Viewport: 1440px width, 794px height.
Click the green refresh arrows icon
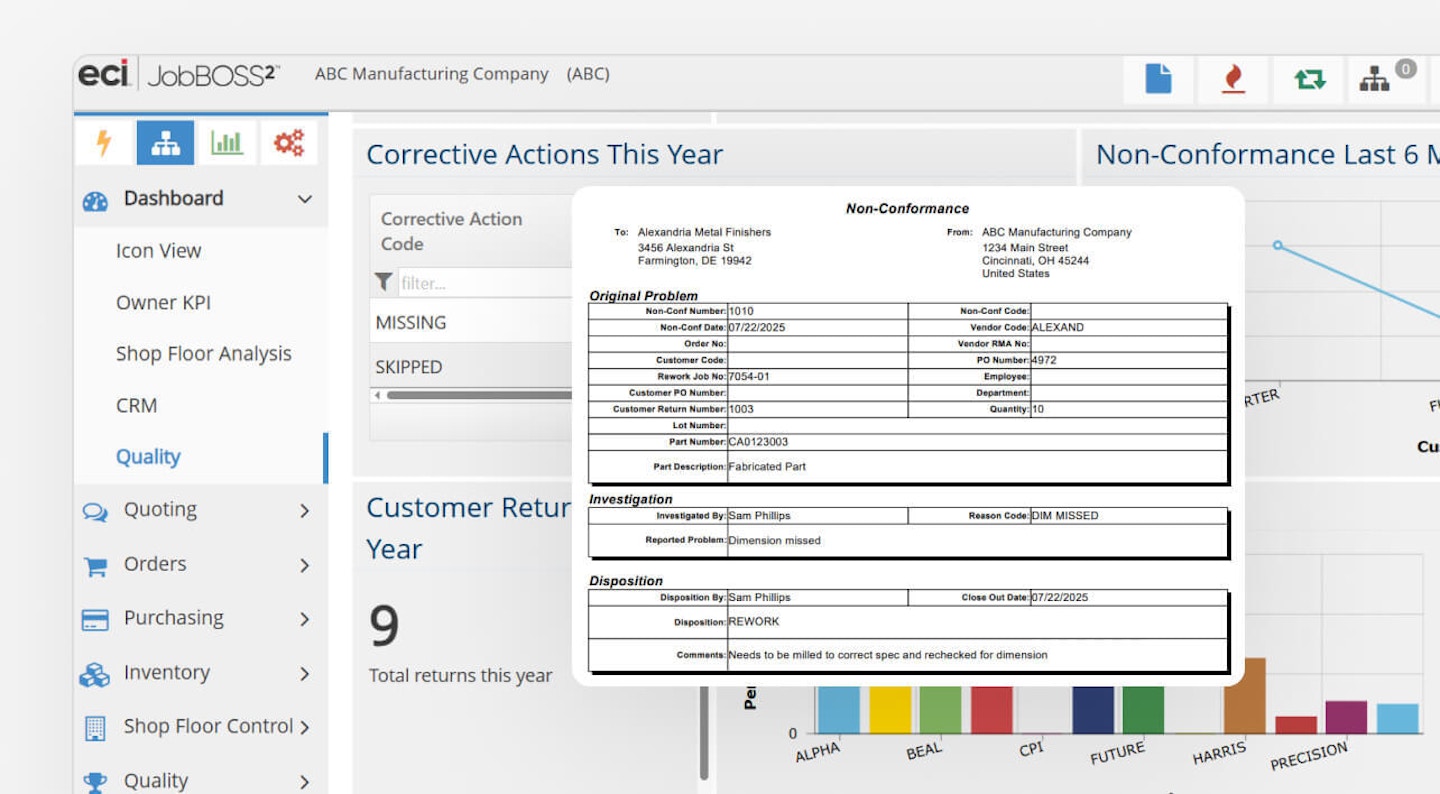click(1310, 79)
